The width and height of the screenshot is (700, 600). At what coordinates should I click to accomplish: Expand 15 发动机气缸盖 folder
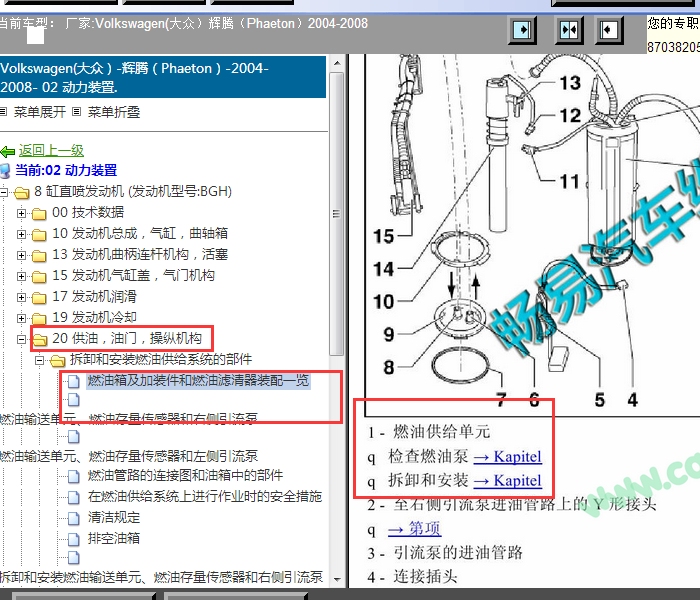[x=21, y=276]
